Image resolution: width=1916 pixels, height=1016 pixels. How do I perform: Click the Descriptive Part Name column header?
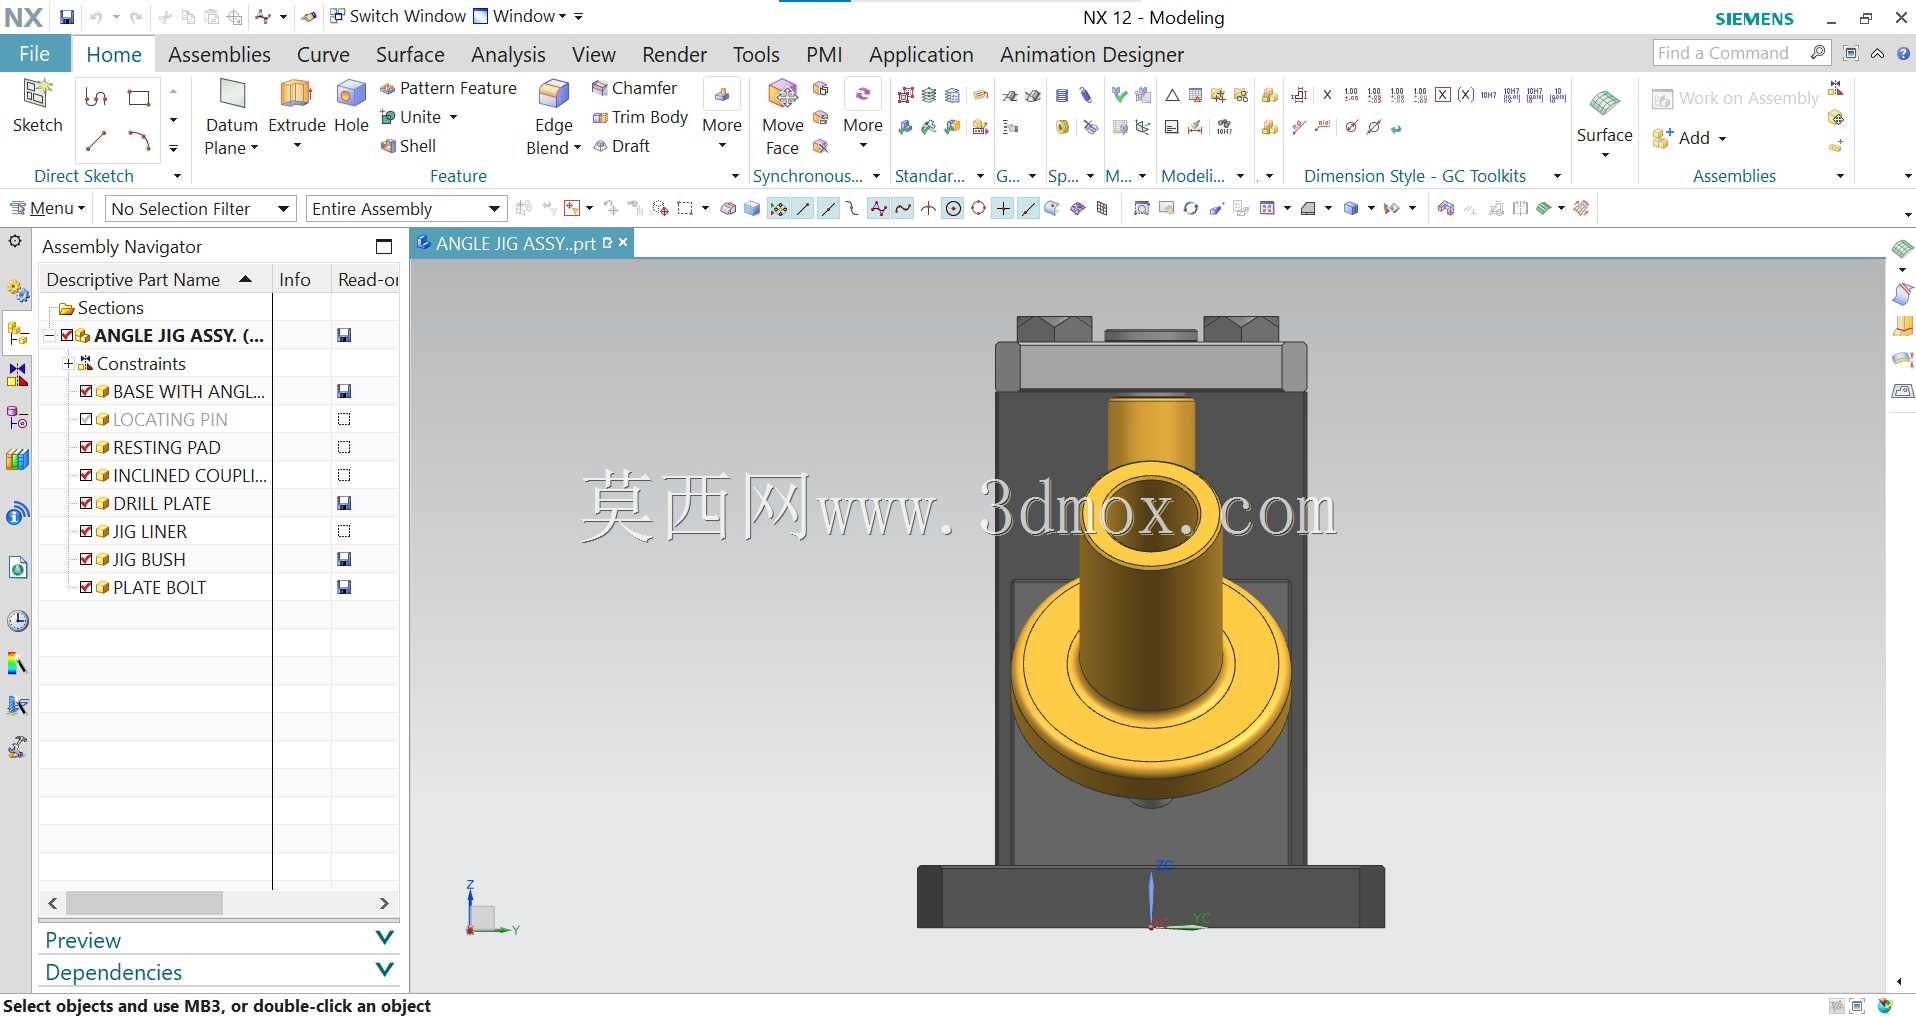[x=155, y=279]
